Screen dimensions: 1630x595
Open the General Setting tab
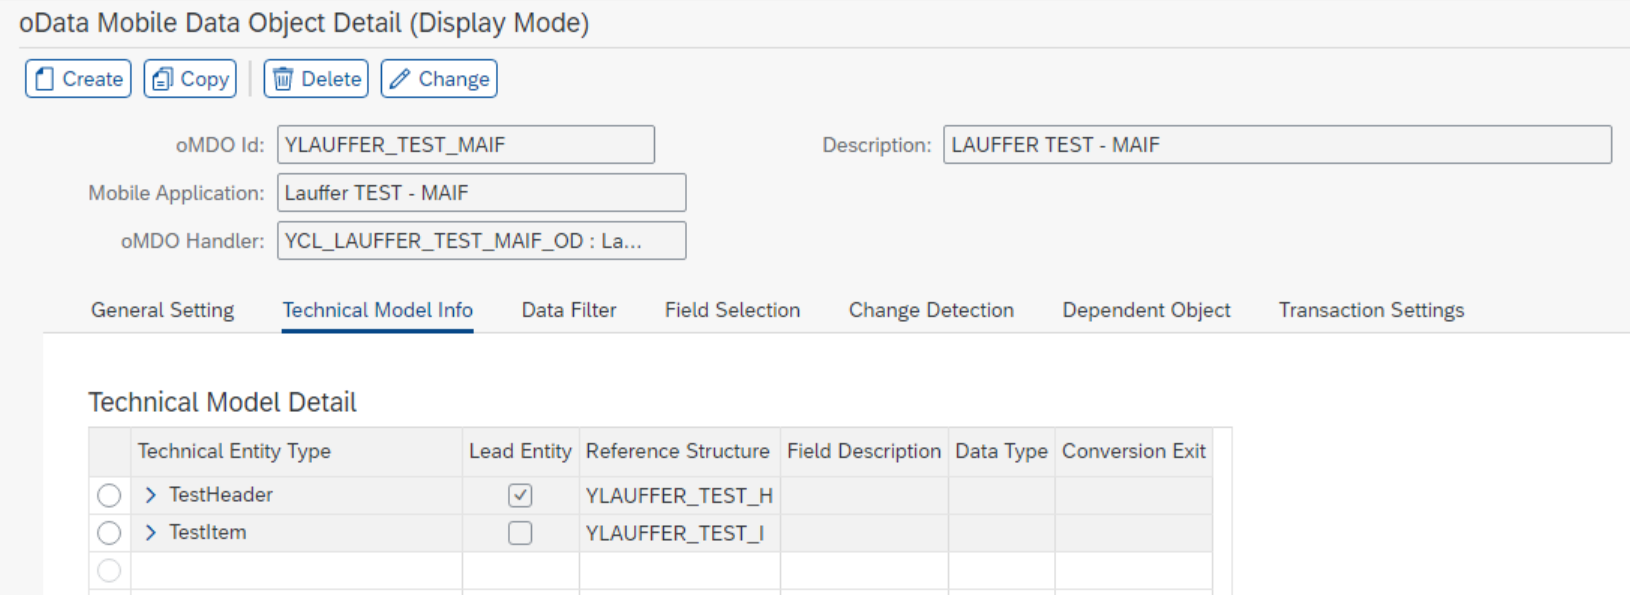[x=162, y=310]
